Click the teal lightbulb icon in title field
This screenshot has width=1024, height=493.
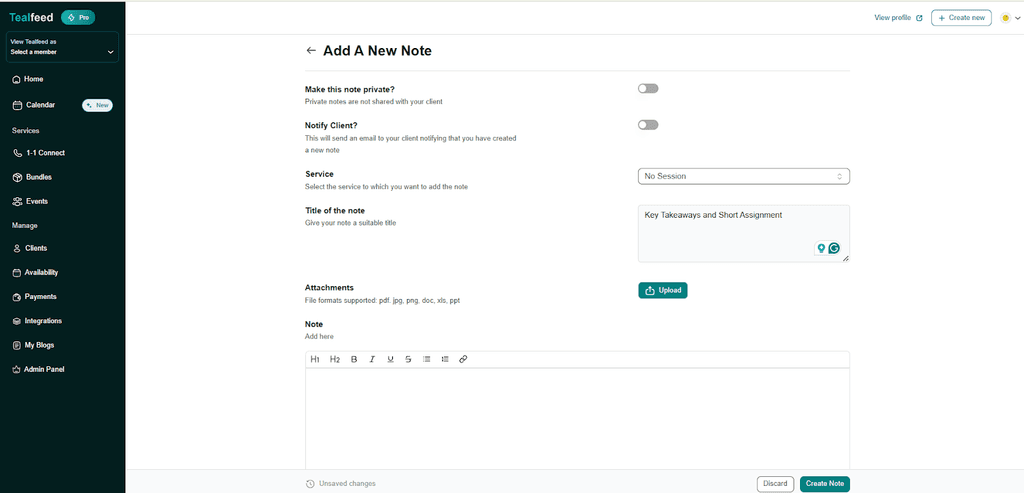[x=821, y=248]
